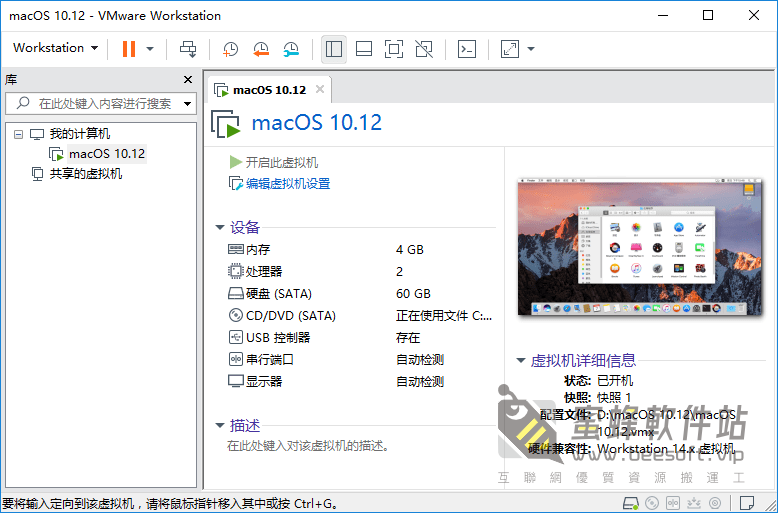Collapse the 我的计算机 tree node
Viewport: 778px width, 513px height.
coord(18,134)
